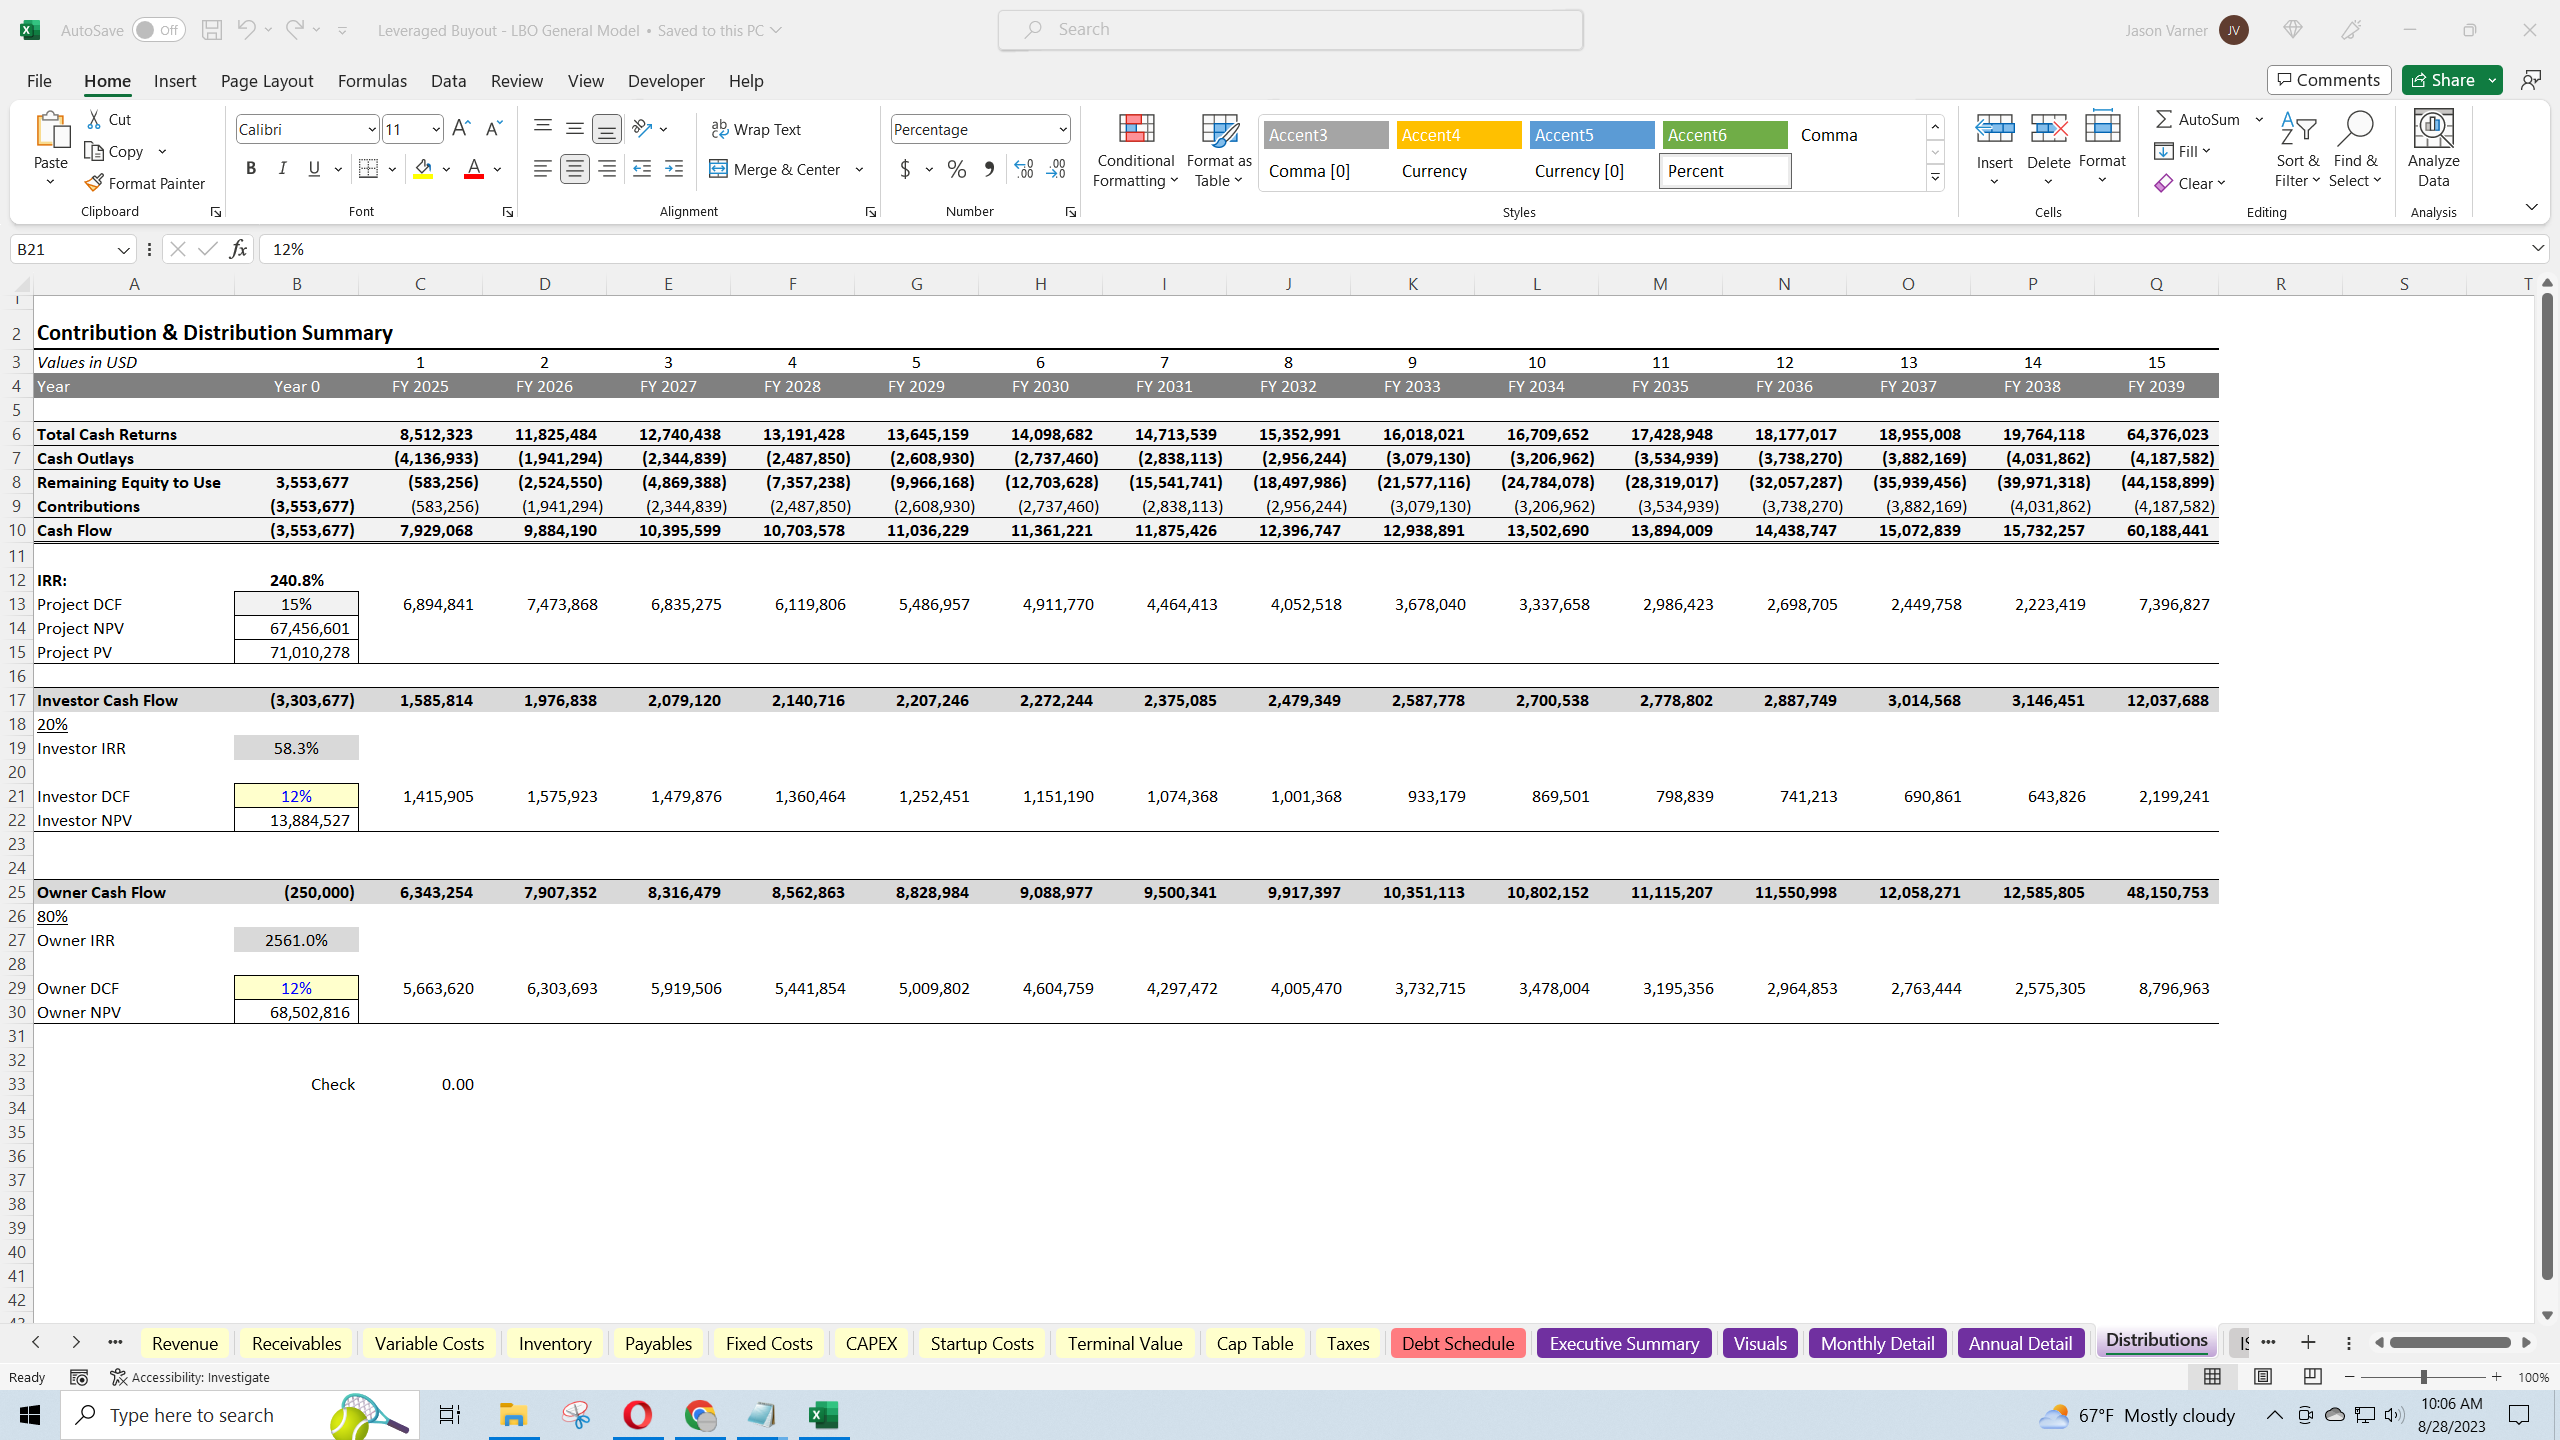Switch to the Cap Table sheet
Viewport: 2560px width, 1440px height.
(x=1254, y=1343)
